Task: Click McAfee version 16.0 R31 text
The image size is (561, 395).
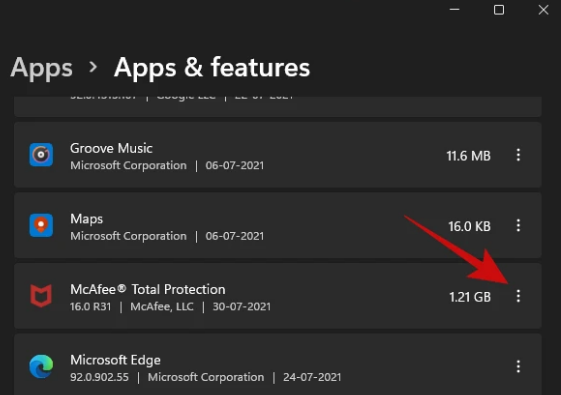Action: pyautogui.click(x=91, y=307)
